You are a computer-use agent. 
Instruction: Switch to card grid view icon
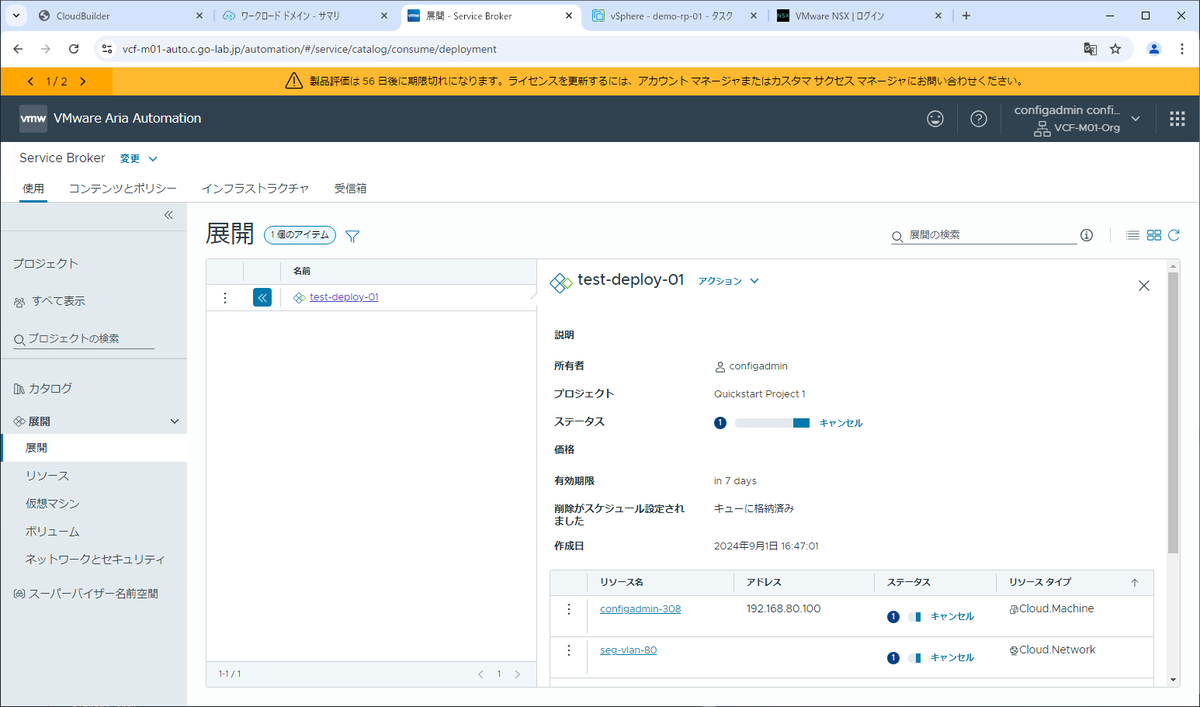(x=1154, y=235)
